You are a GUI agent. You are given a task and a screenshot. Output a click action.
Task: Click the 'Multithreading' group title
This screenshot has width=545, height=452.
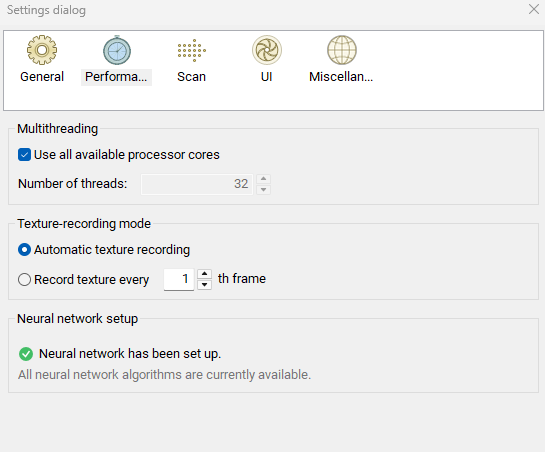(58, 129)
